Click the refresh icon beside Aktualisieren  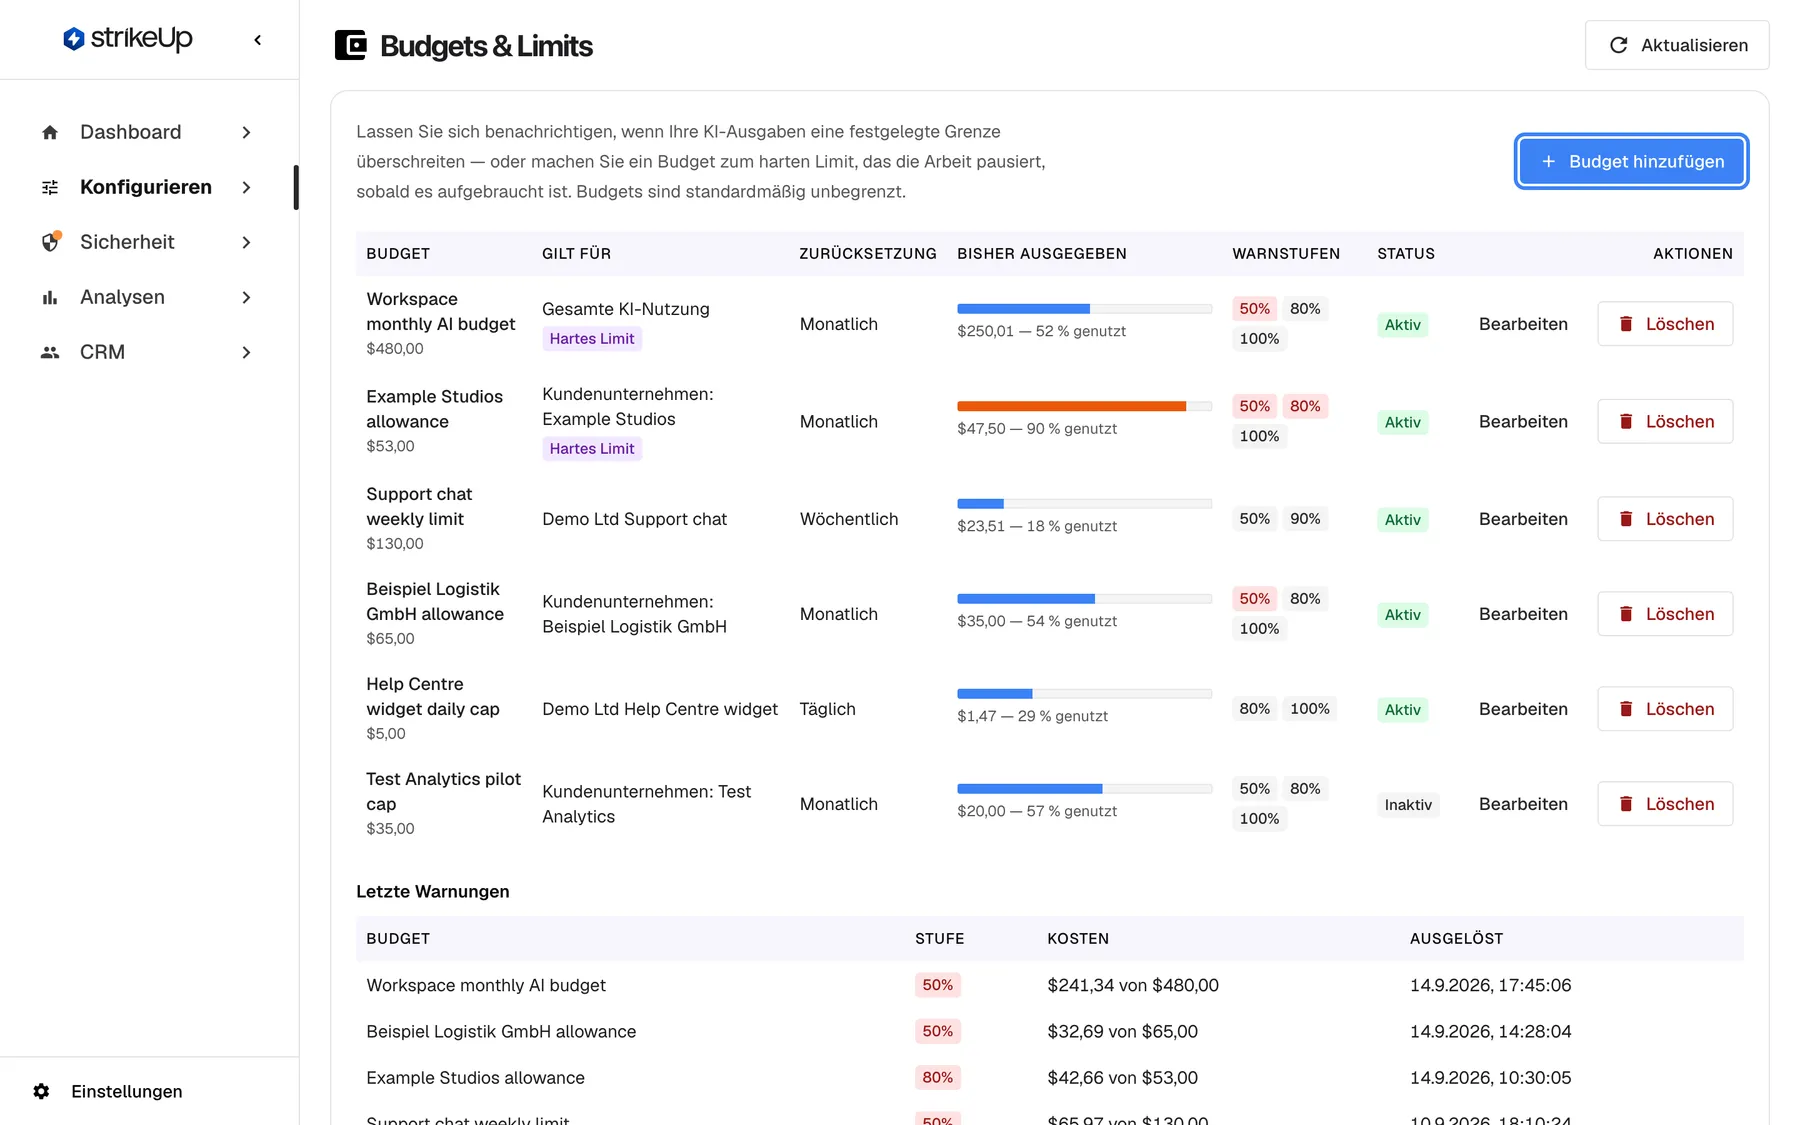[x=1618, y=45]
